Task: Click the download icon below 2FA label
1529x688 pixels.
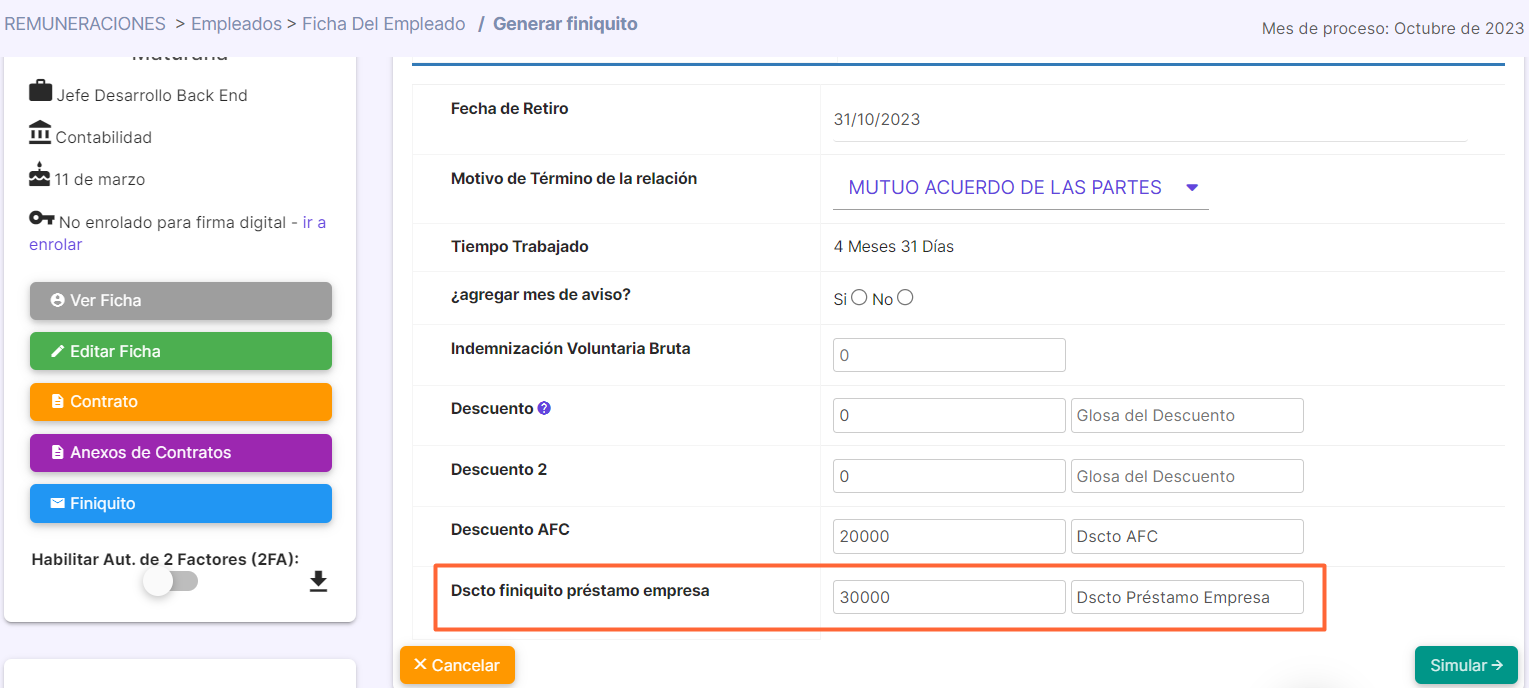Action: (318, 582)
